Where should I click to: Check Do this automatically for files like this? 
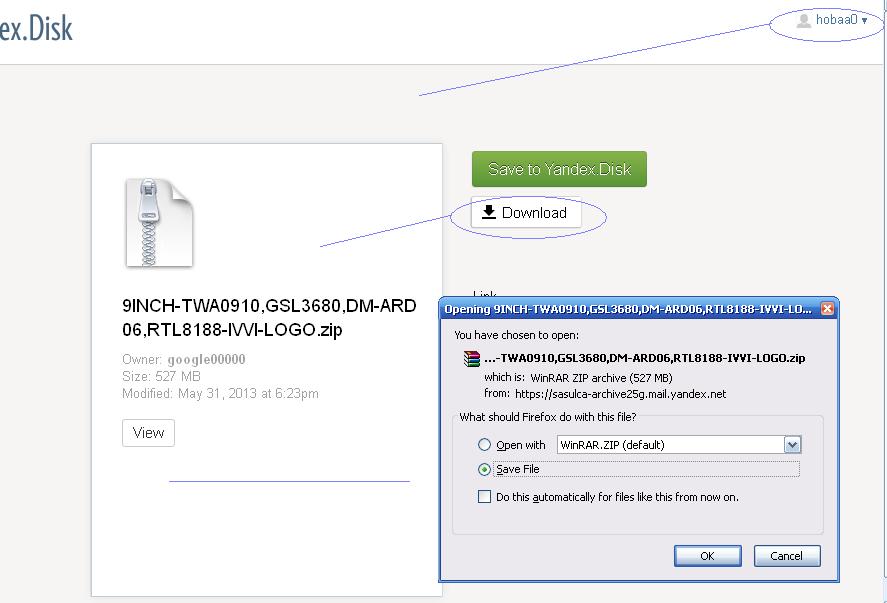(x=484, y=497)
